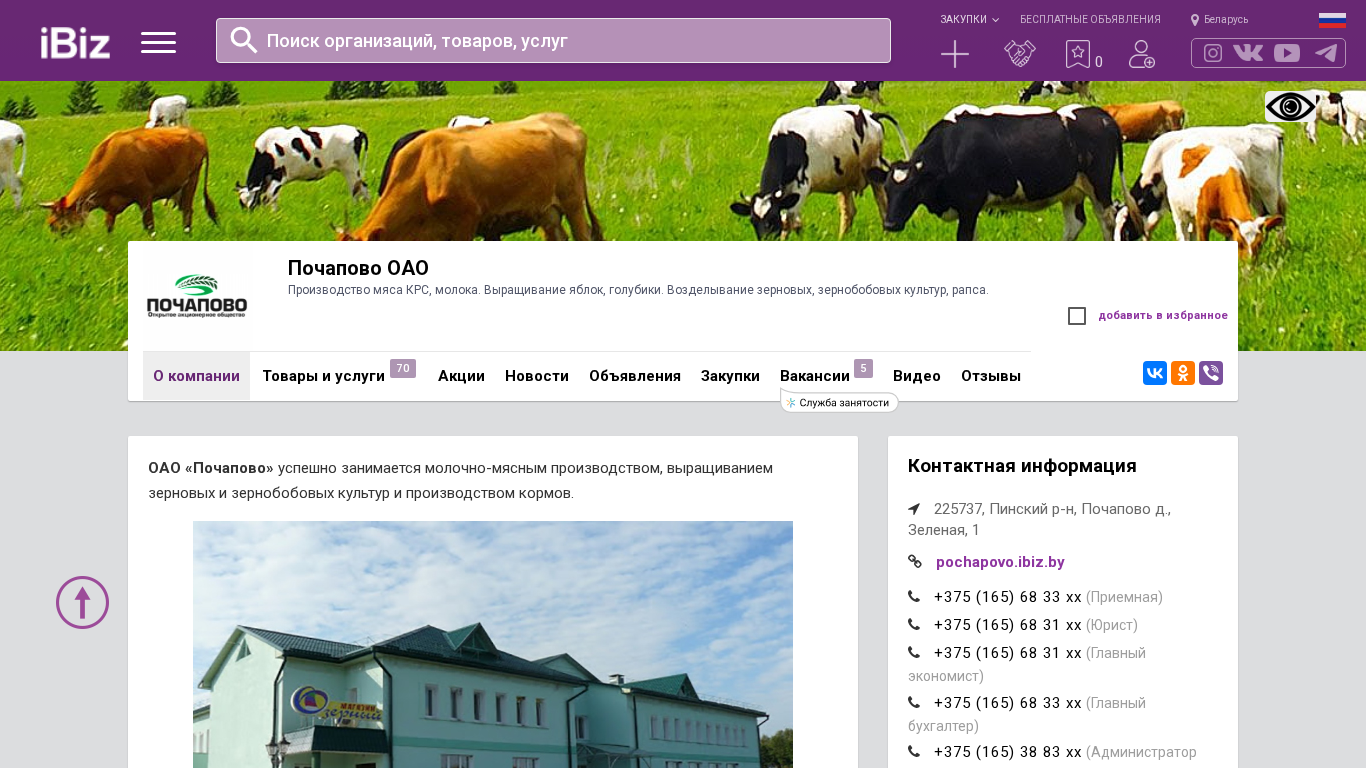1366x768 pixels.
Task: Click the Контактная информация heading
Action: [x=1022, y=466]
